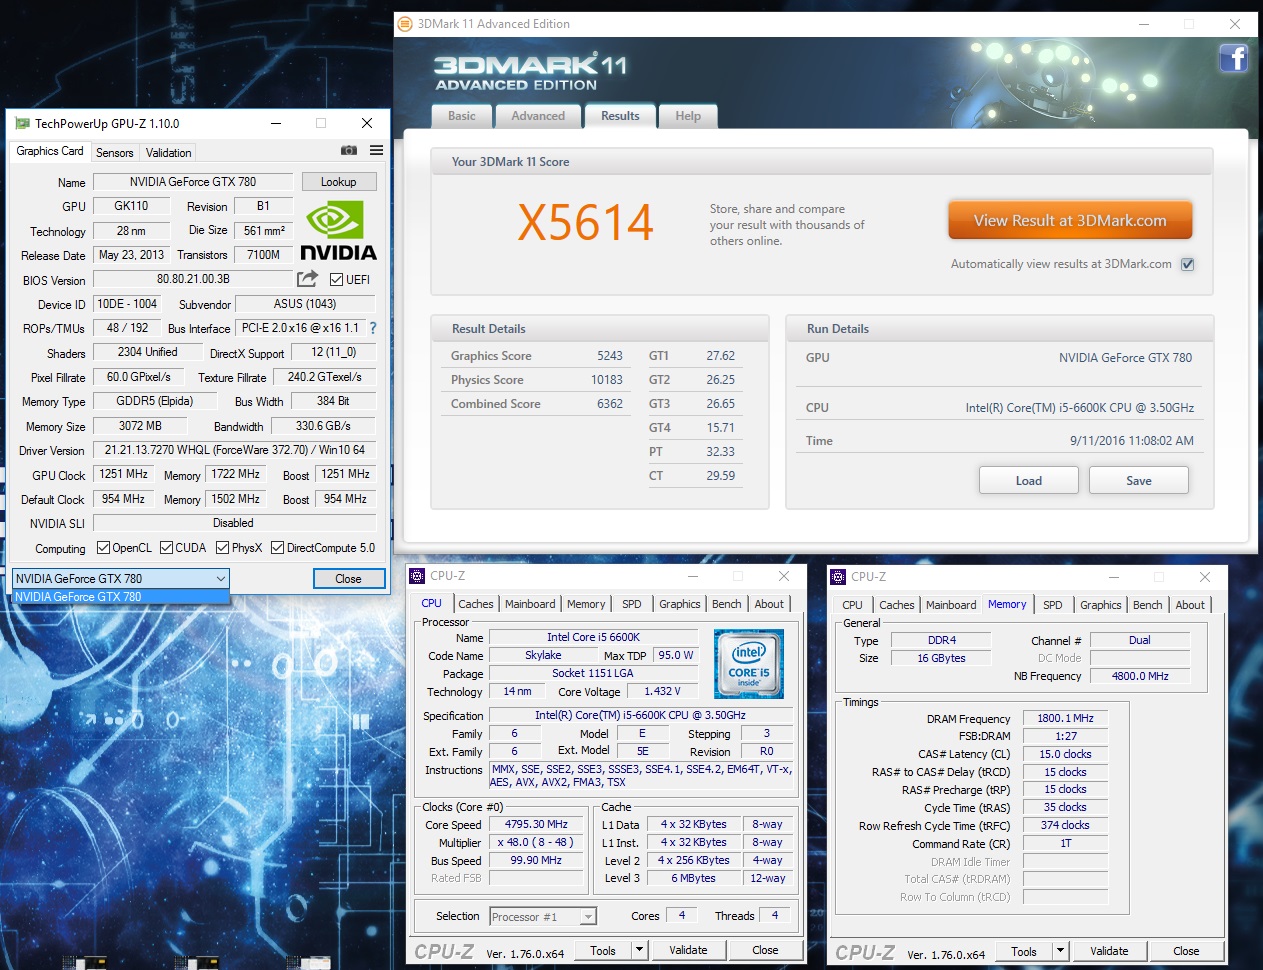
Task: Click DRAM Frequency value 1800.1 MHz
Action: [x=1065, y=718]
